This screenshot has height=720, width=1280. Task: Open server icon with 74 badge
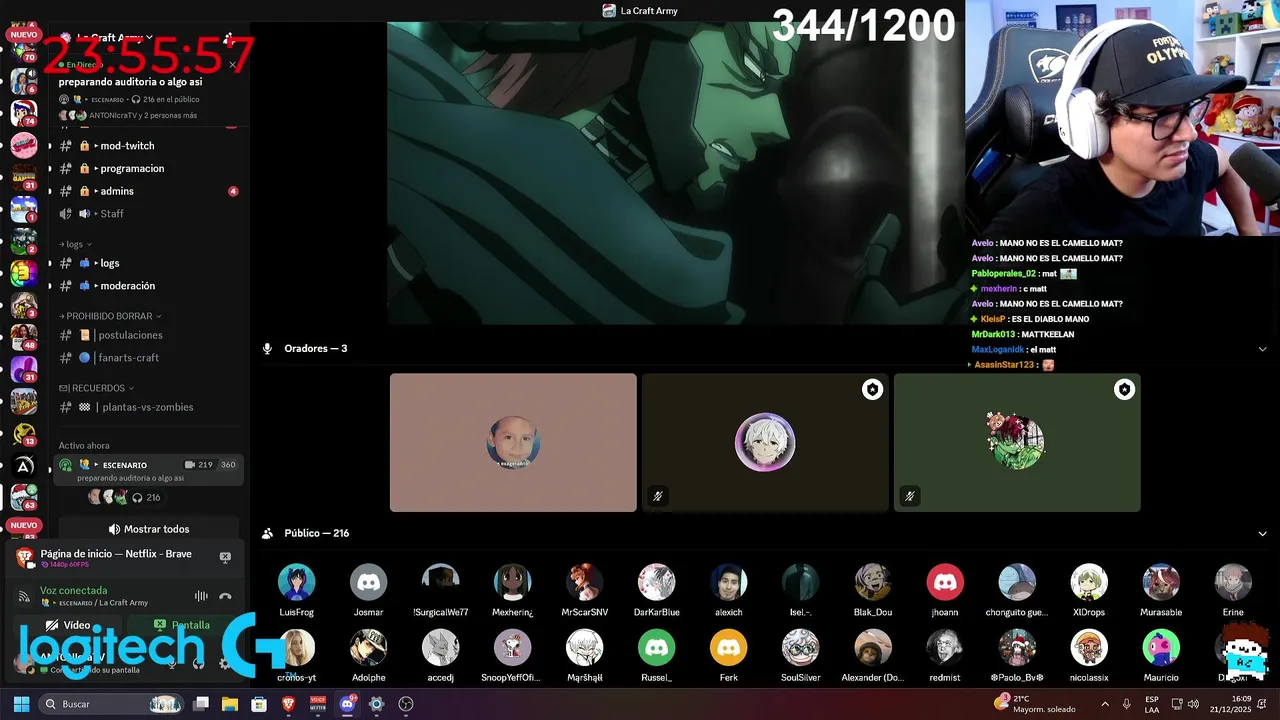24,113
